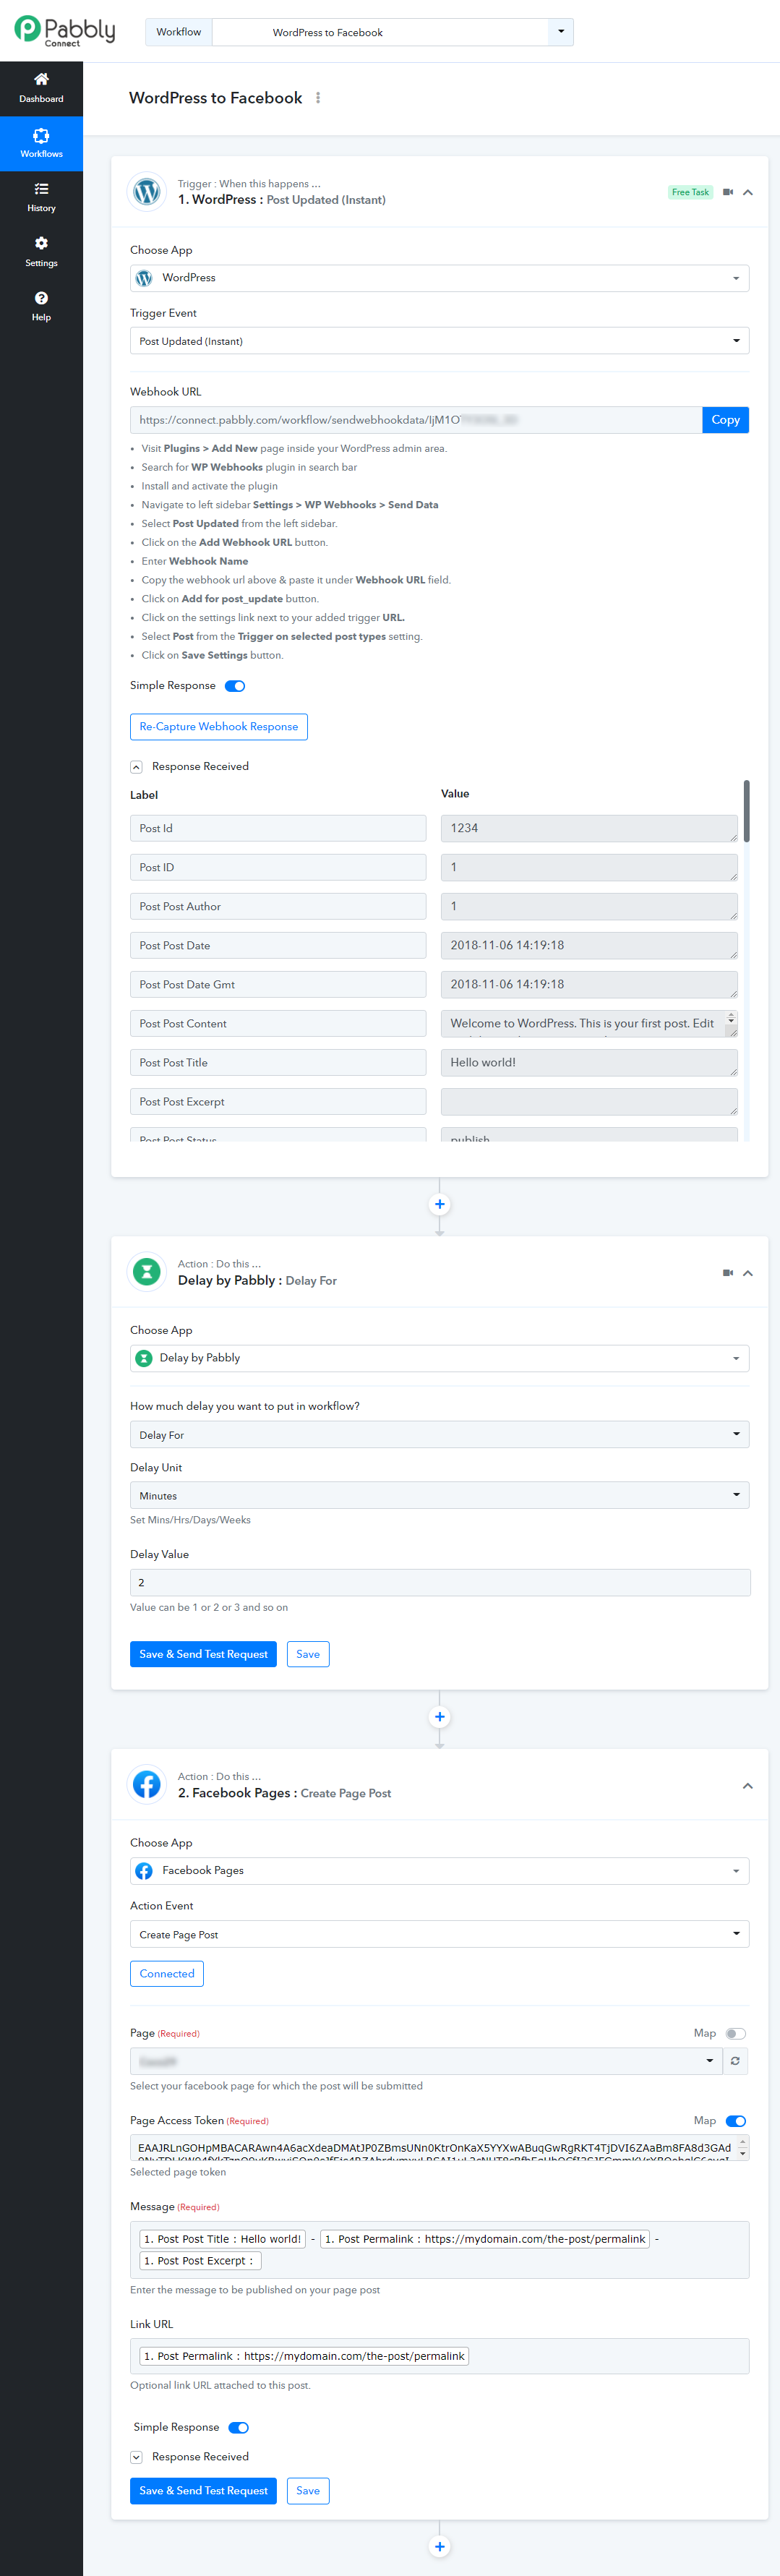This screenshot has height=2576, width=780.
Task: Add step with plus icon below WordPress trigger
Action: coord(439,1204)
